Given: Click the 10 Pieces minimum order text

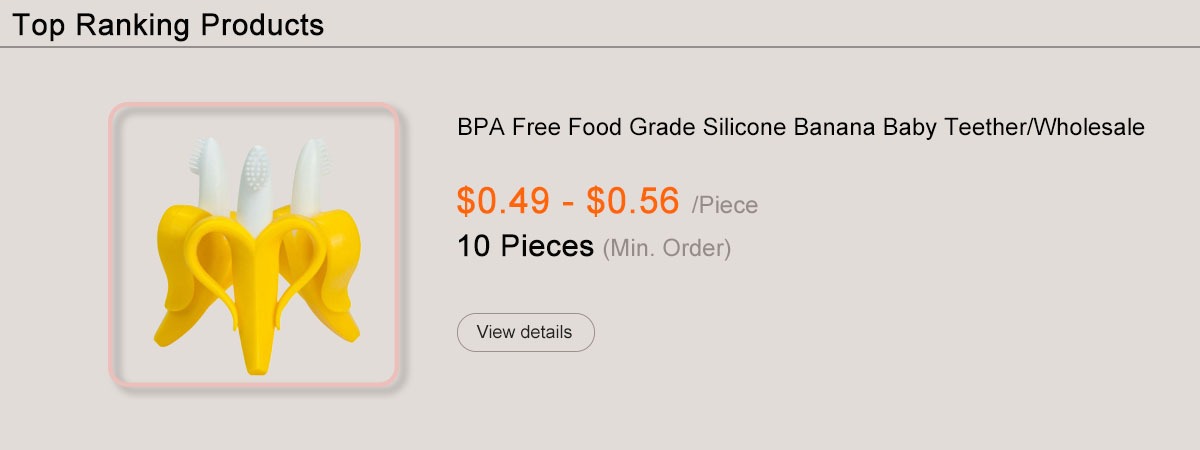Looking at the screenshot, I should 525,245.
